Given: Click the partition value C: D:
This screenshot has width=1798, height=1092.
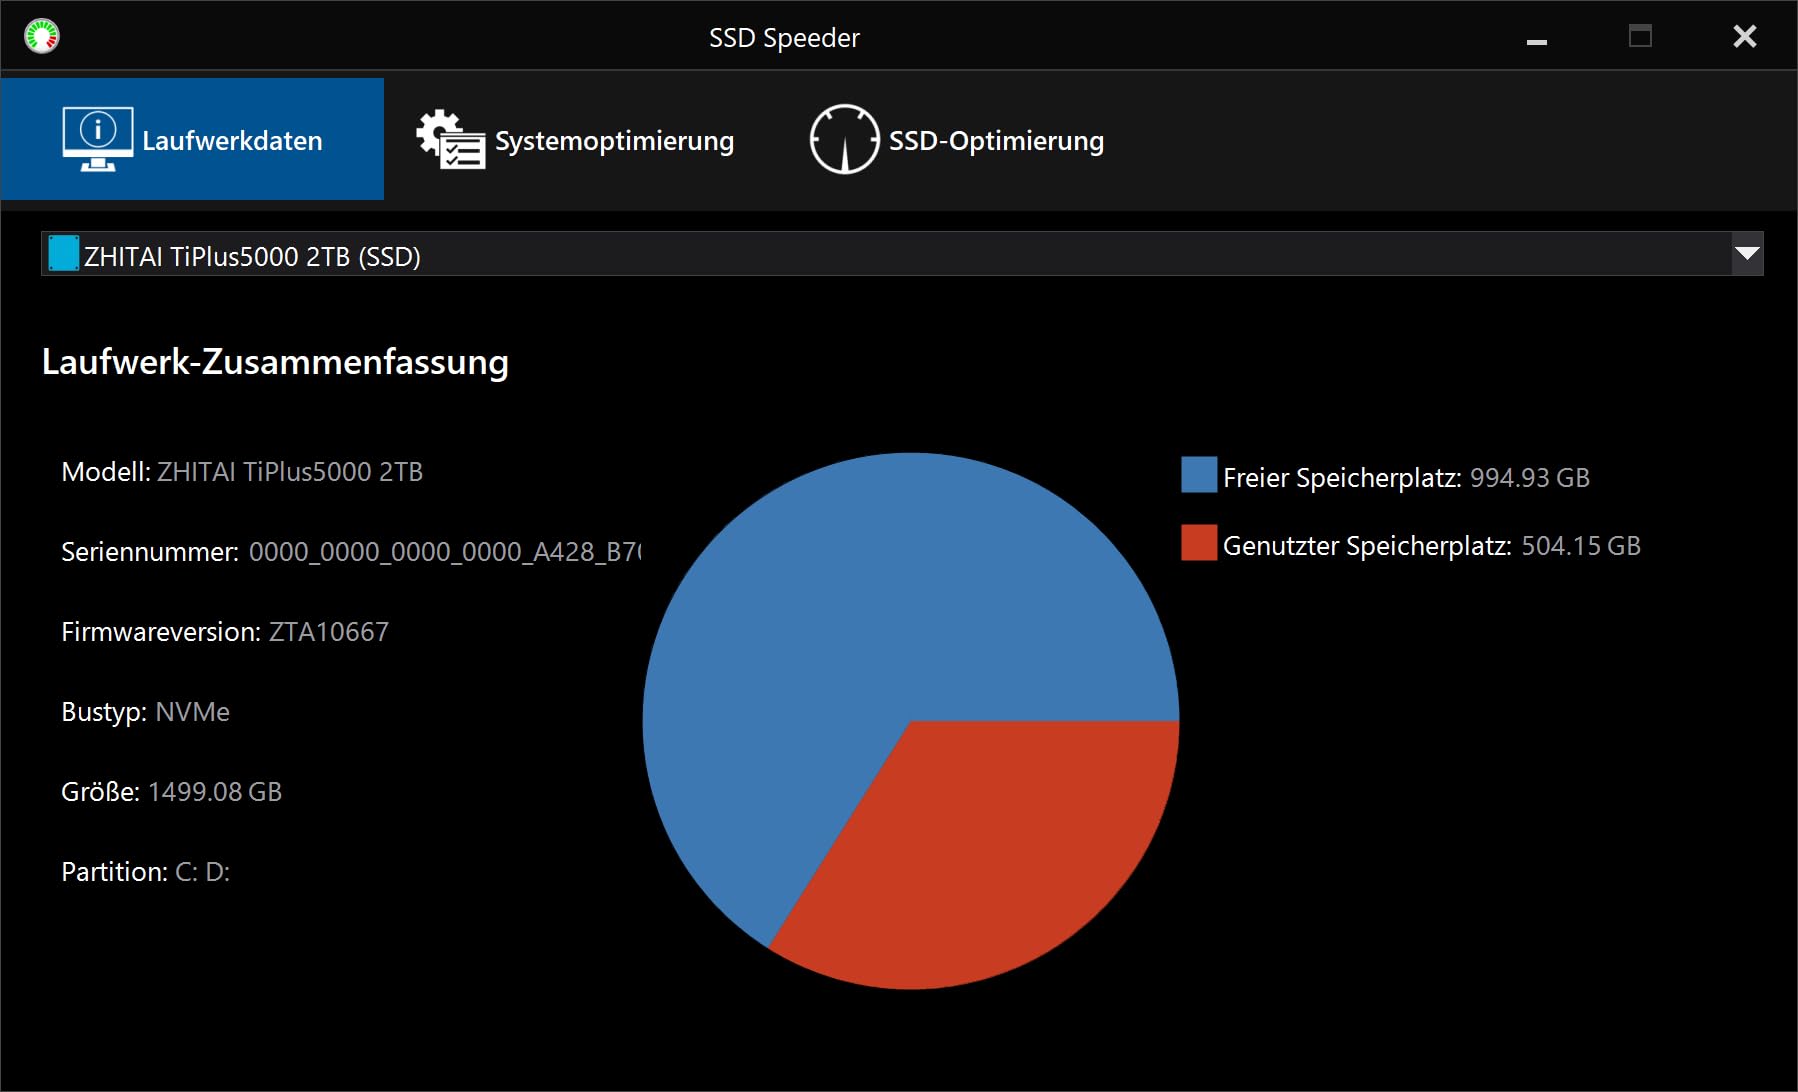Looking at the screenshot, I should [x=203, y=872].
